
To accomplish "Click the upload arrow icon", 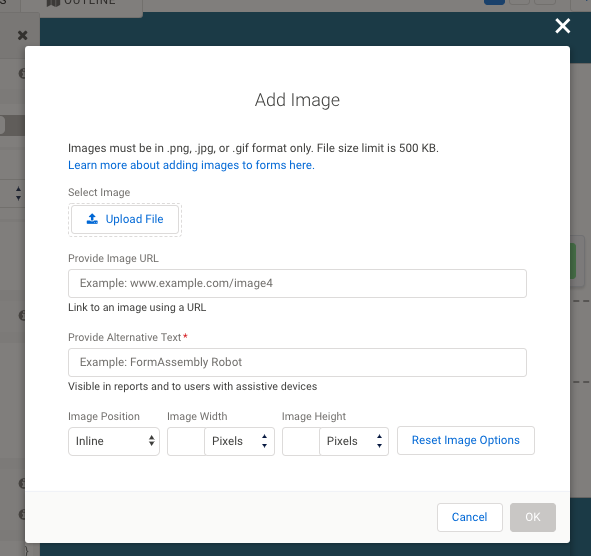I will coord(92,219).
